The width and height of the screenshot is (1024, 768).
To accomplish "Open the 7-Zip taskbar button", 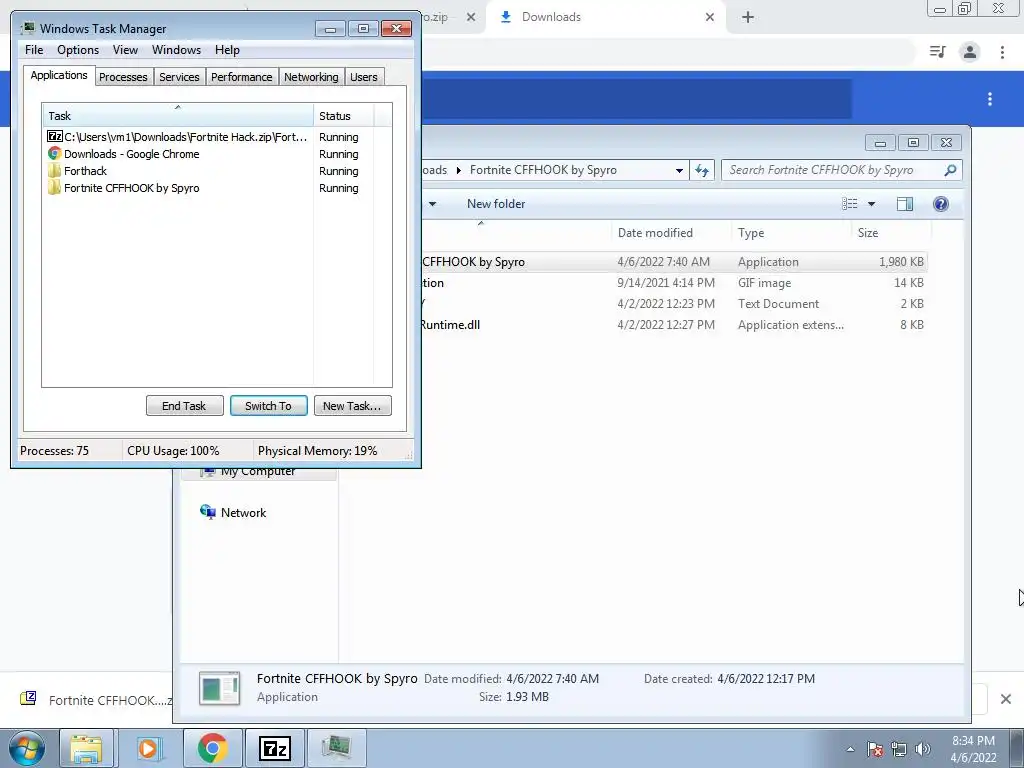I will point(274,748).
